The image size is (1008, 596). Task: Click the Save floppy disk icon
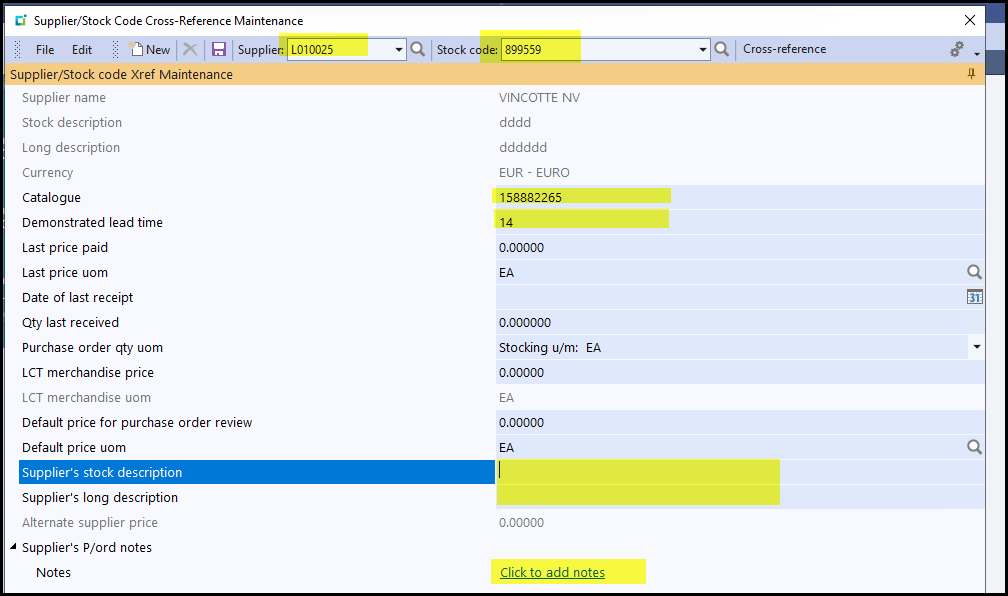219,49
